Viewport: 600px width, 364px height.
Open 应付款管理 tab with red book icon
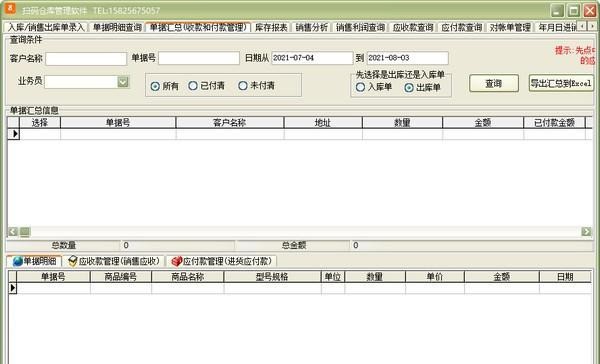pos(222,261)
